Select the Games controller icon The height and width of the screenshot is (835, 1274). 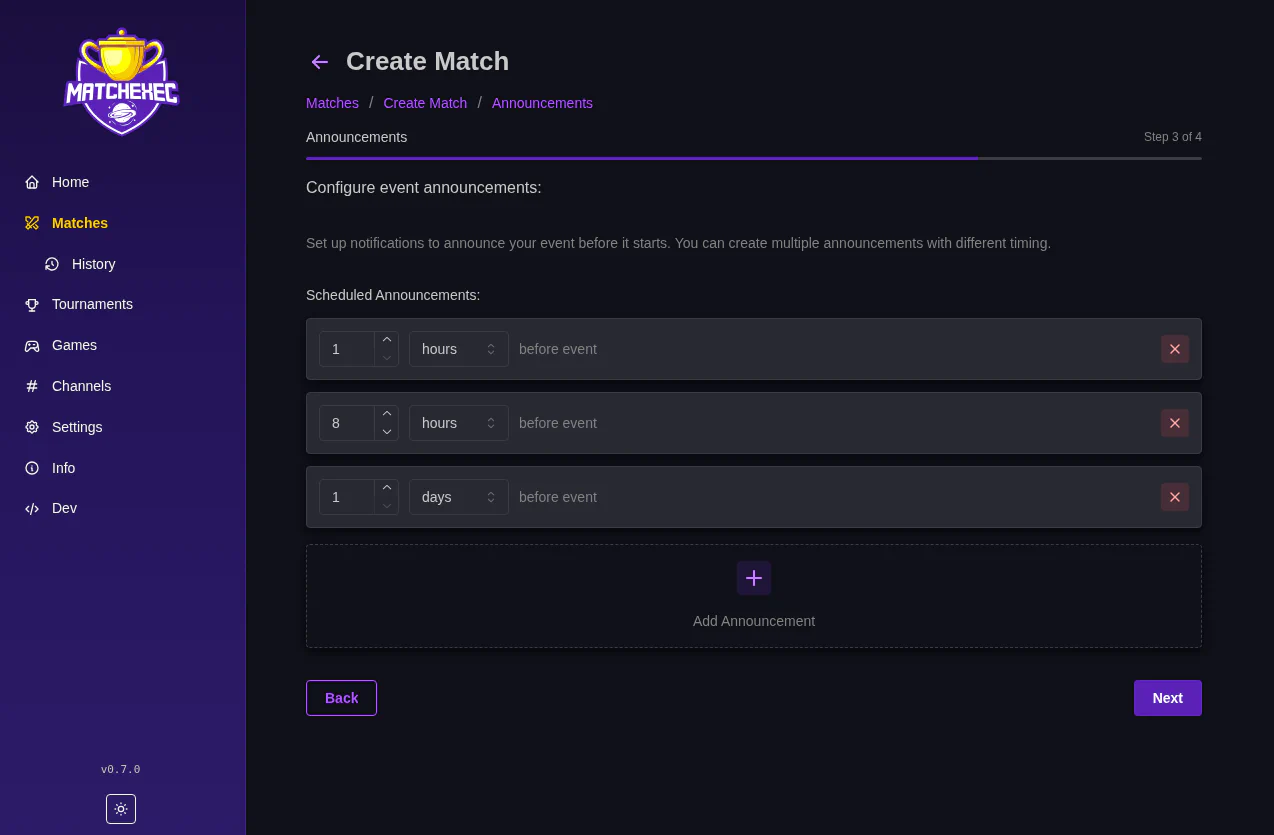[x=30, y=345]
